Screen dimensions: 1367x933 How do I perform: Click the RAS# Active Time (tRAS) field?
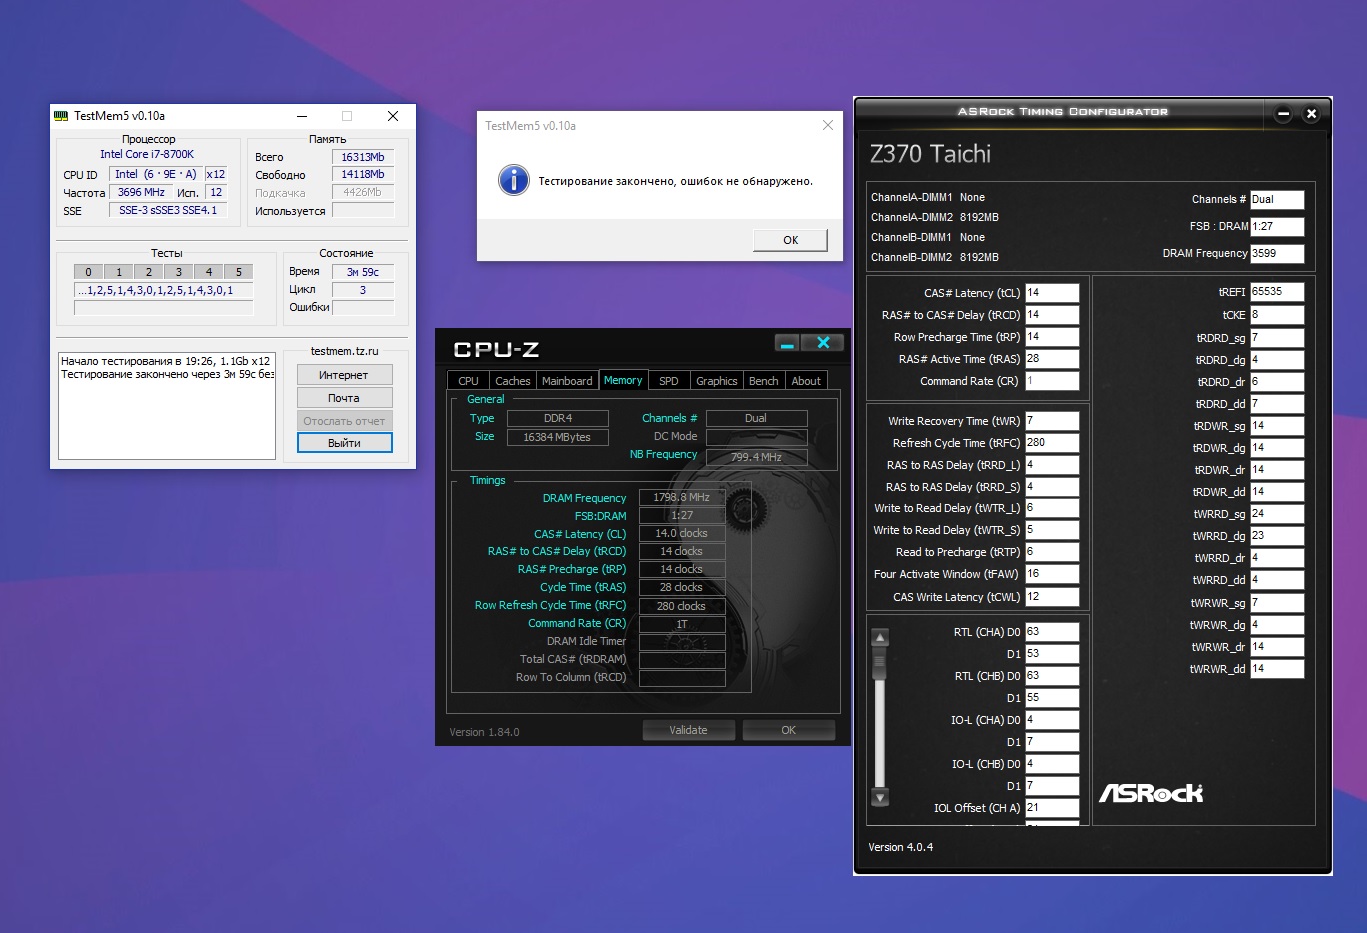[1052, 359]
